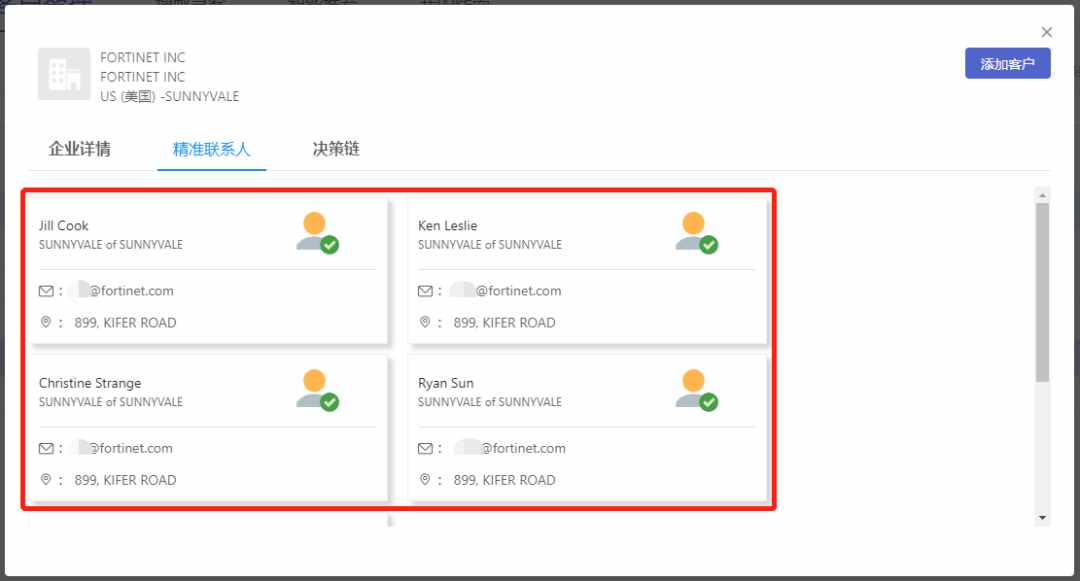Viewport: 1080px width, 581px height.
Task: Select the 精准联系人 tab
Action: 211,149
